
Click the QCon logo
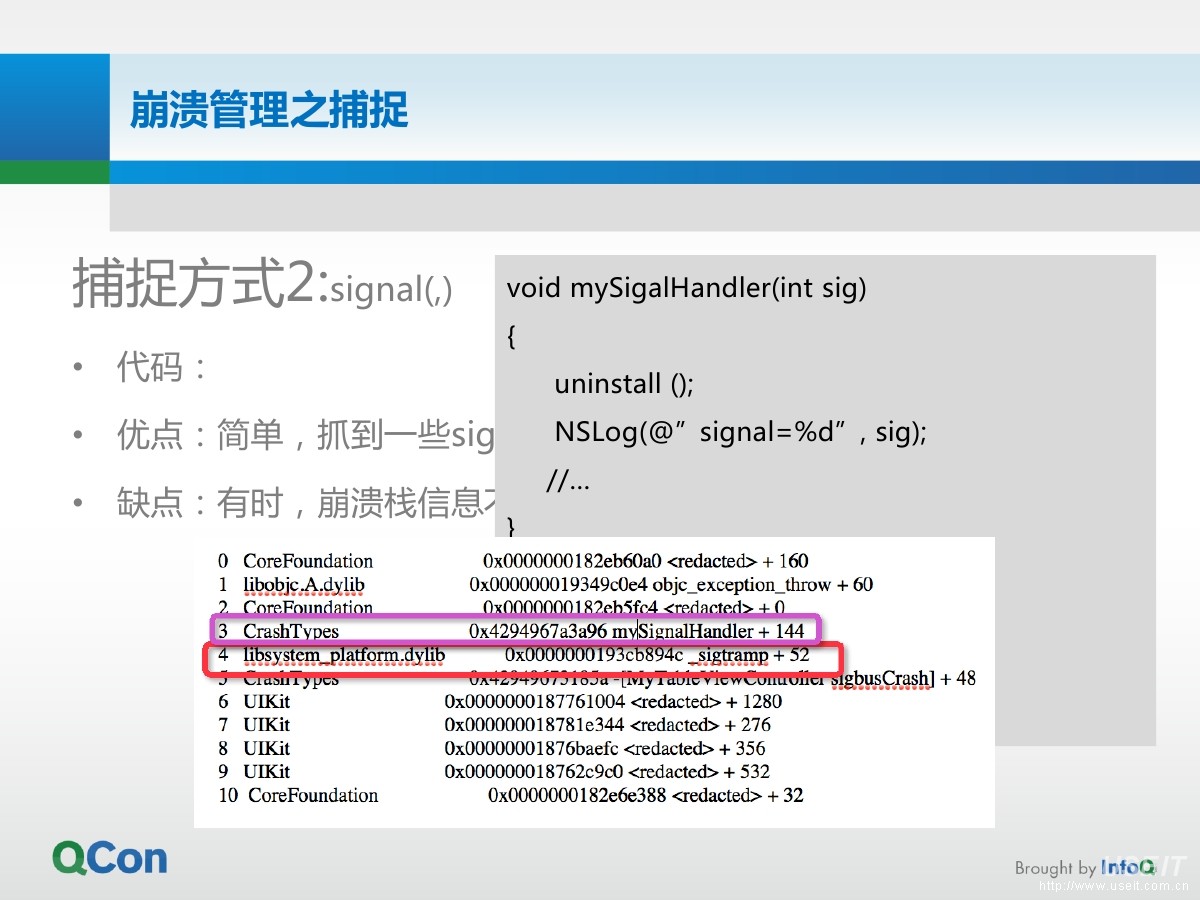[x=110, y=858]
